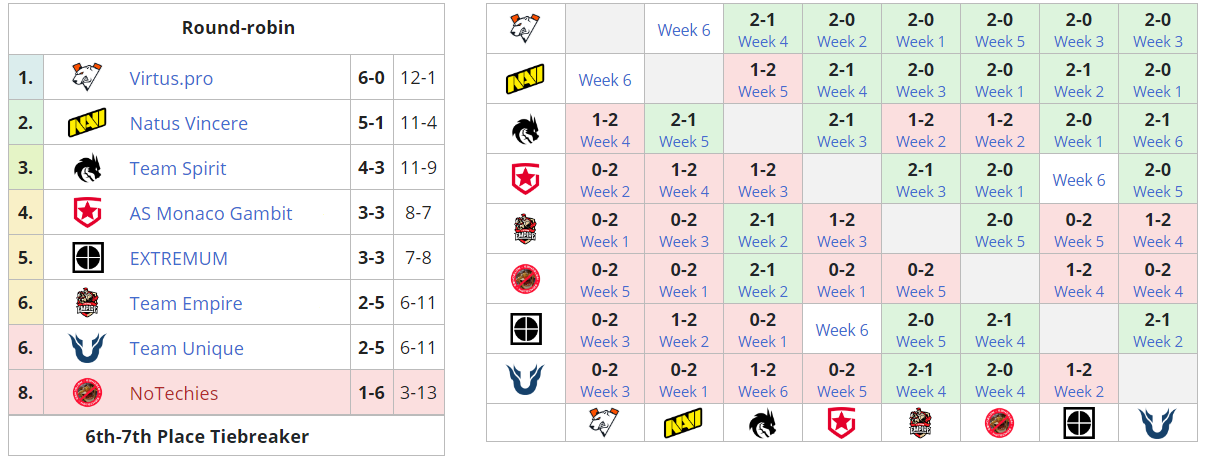
Task: Click the Natus Vincere logo in the standings
Action: coord(88,123)
